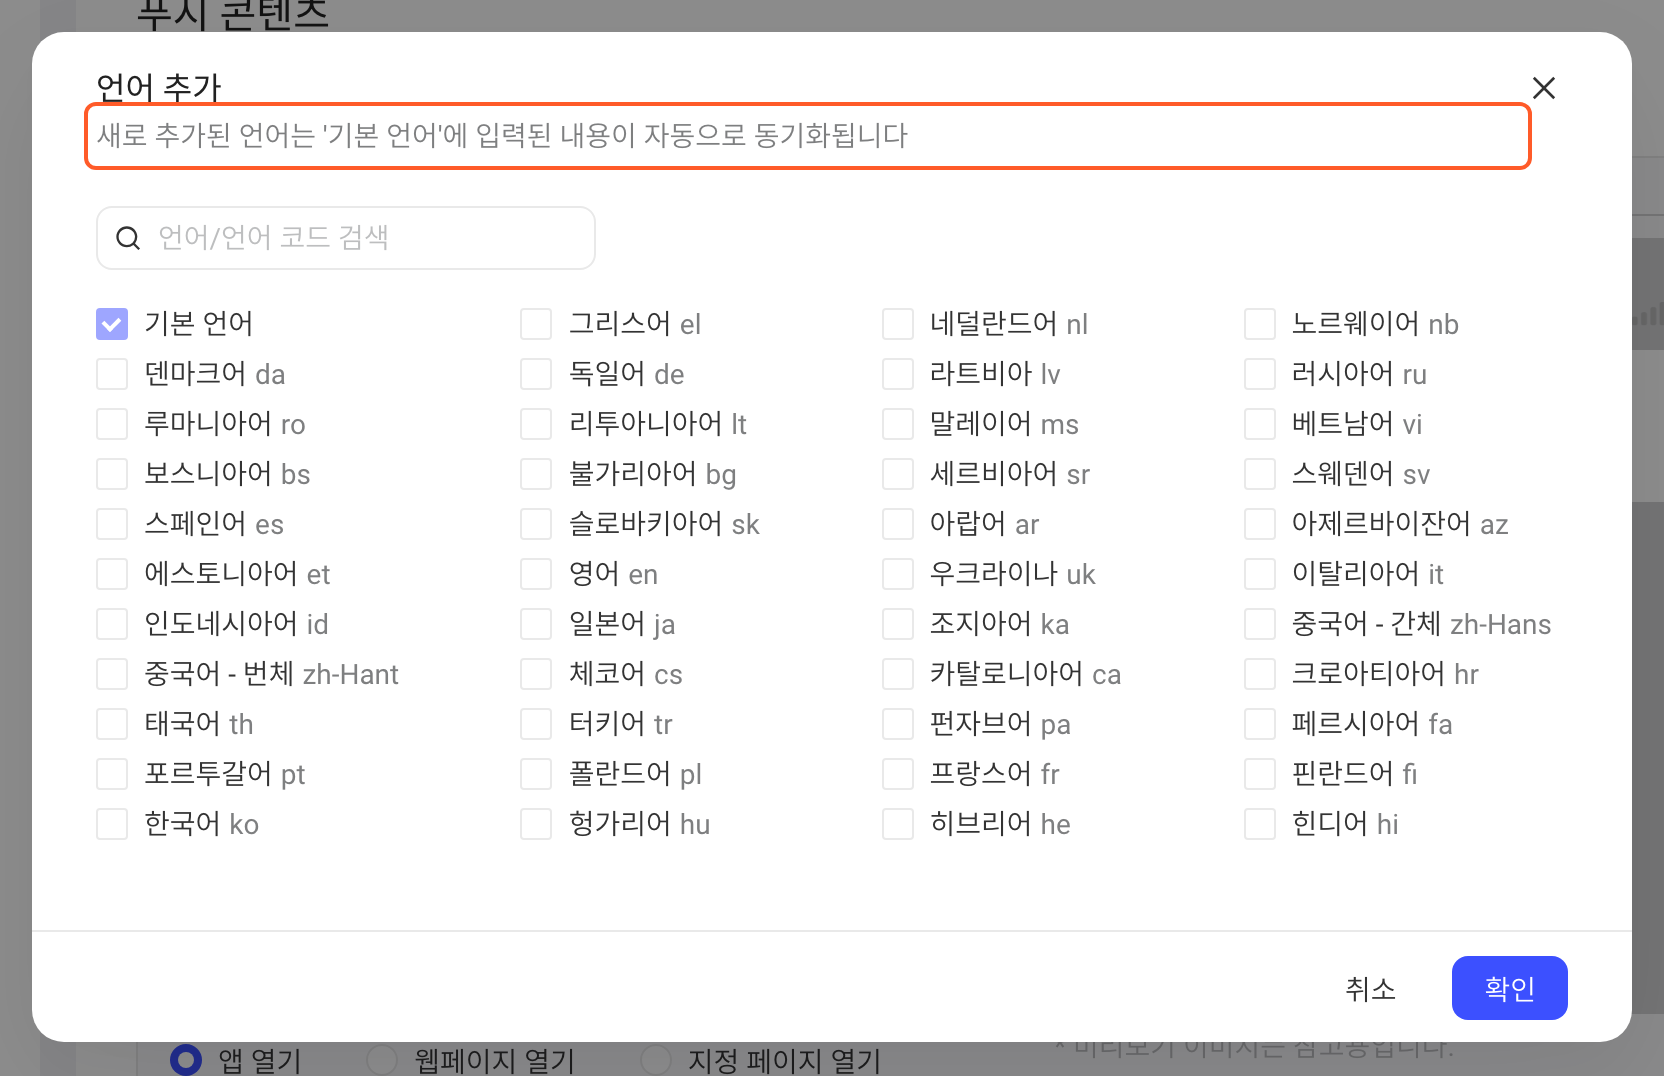Uncheck the 기본 언어 checkbox
This screenshot has width=1664, height=1076.
click(x=112, y=324)
